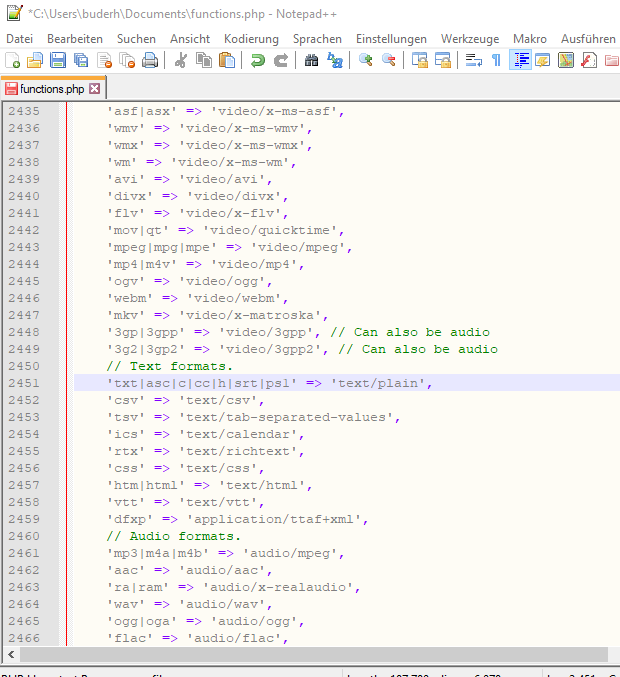Click the 'audio/x-realaudio' string
The height and width of the screenshot is (677, 620).
pyautogui.click(x=278, y=587)
